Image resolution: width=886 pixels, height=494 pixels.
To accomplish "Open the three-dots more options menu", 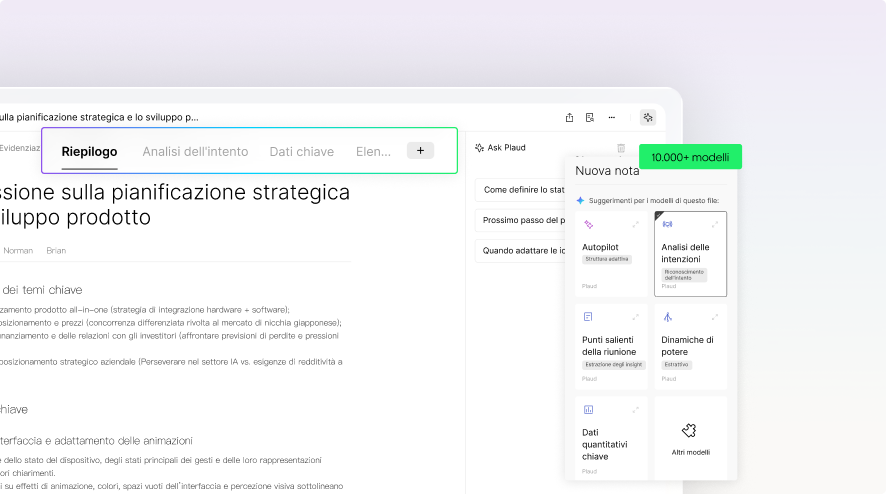I will click(x=611, y=117).
